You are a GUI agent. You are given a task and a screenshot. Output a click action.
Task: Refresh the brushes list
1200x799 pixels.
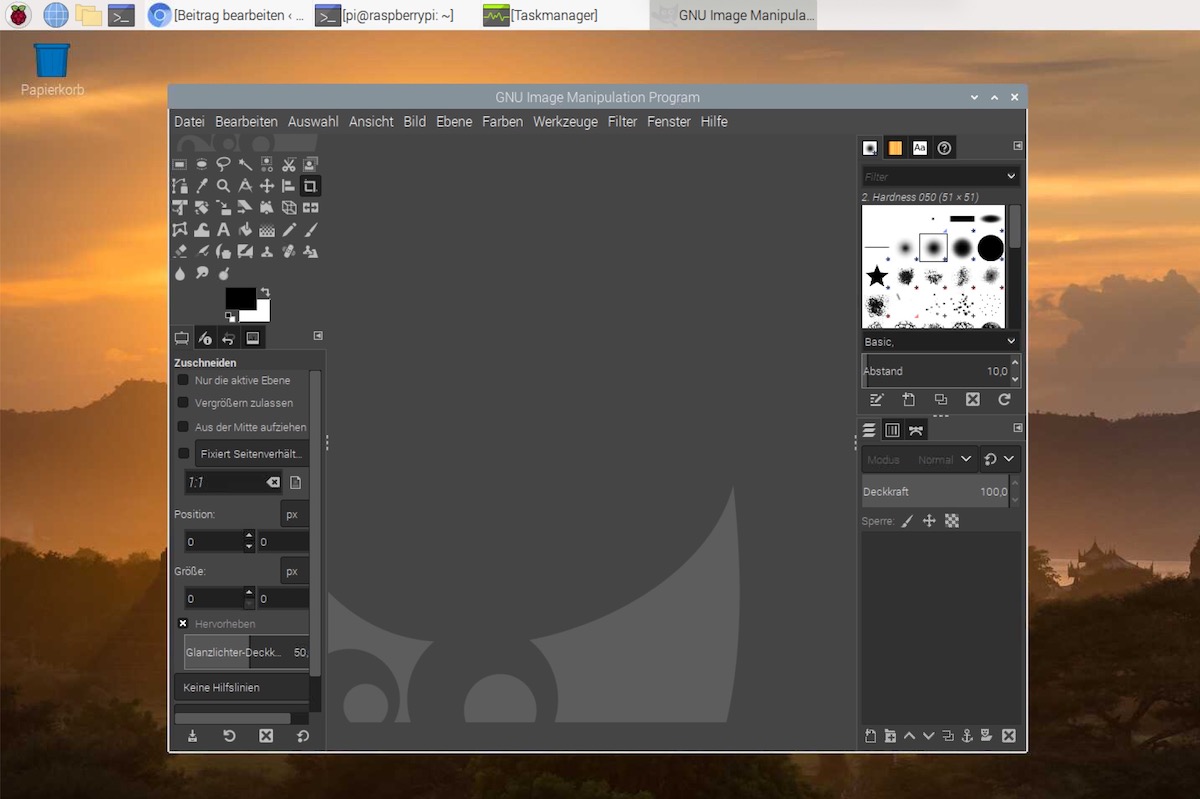1004,399
